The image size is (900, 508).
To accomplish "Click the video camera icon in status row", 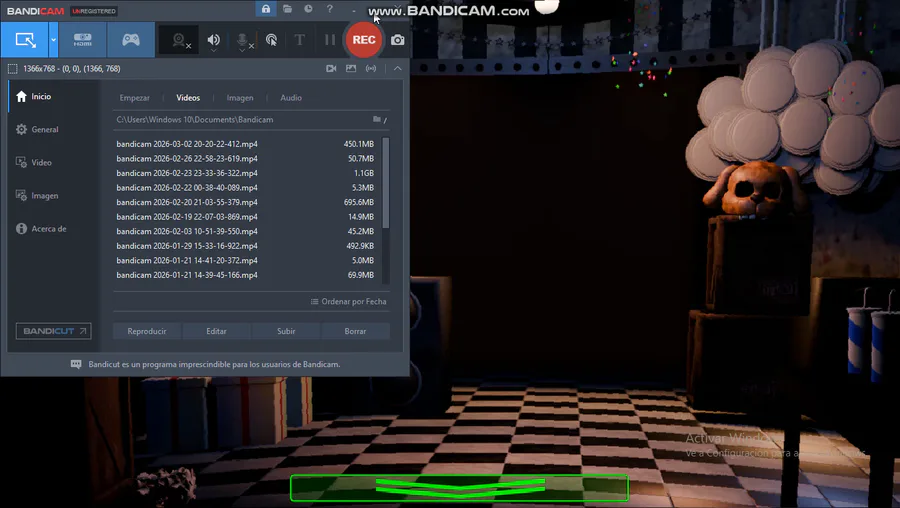I will (331, 68).
